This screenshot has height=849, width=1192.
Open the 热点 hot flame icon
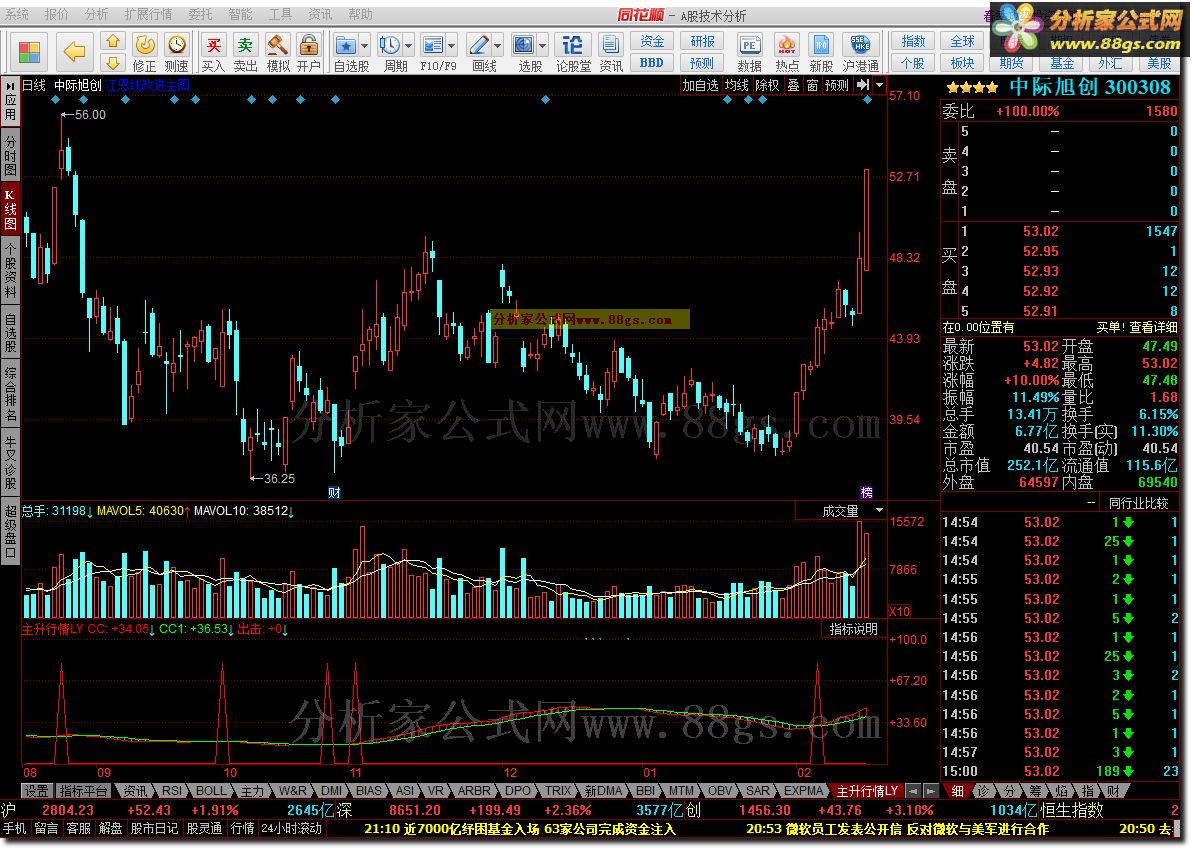coord(787,45)
